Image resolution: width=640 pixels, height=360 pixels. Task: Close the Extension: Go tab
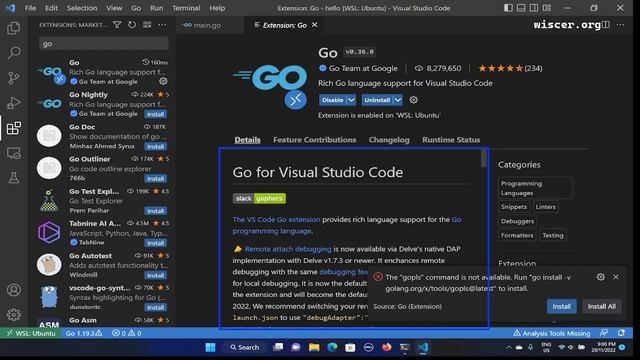[315, 25]
